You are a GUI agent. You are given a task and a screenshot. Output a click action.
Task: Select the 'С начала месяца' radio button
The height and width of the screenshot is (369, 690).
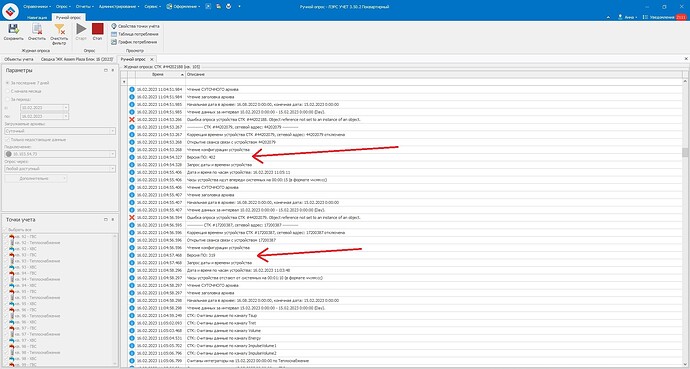tap(24, 91)
